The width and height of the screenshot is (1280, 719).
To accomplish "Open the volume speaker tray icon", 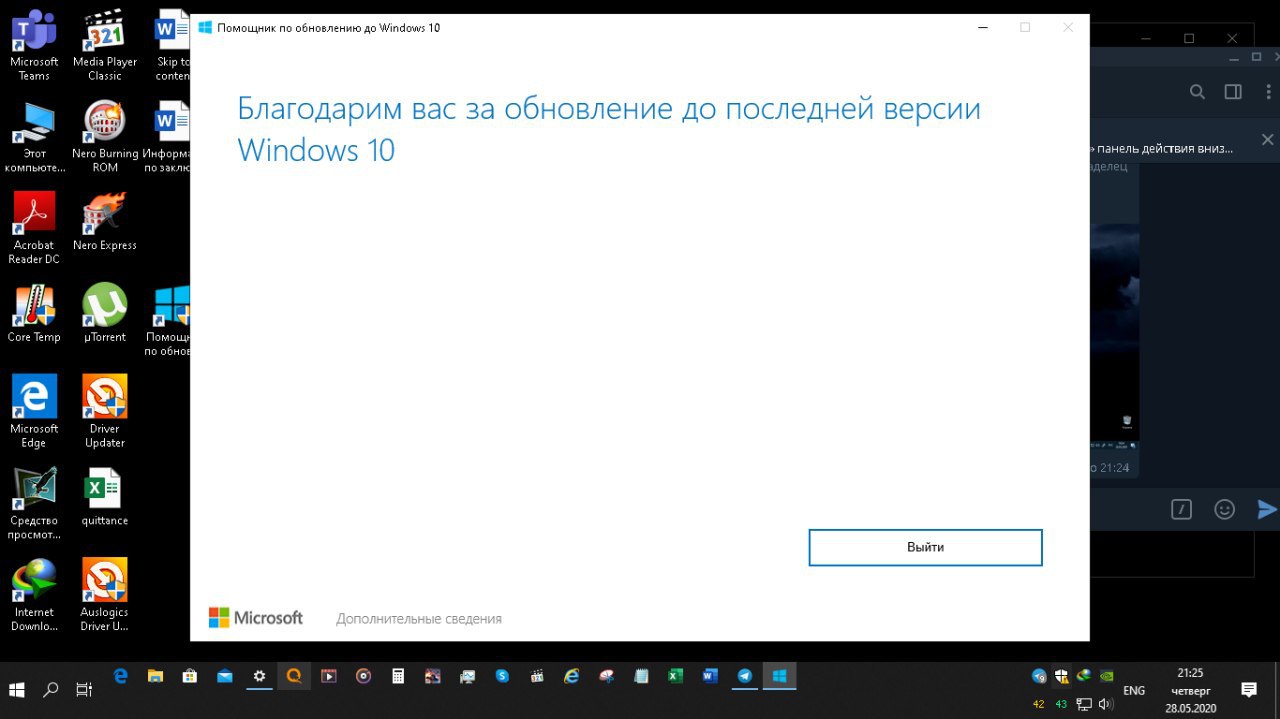I will tap(1105, 704).
